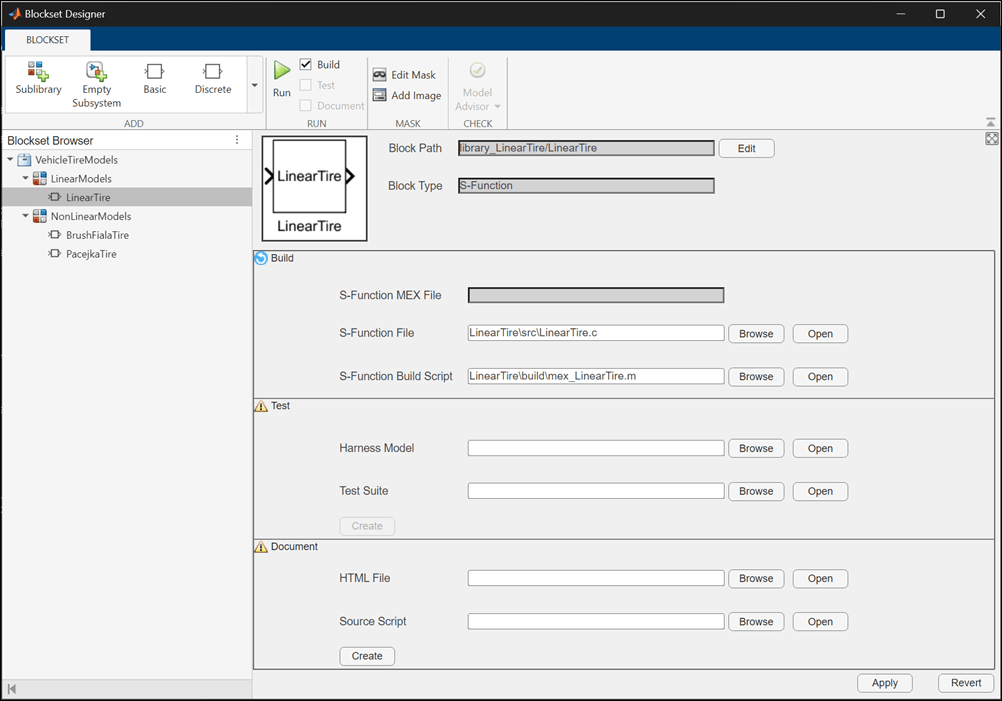Viewport: 1002px width, 701px height.
Task: Enable the Document checkbox
Action: pos(306,105)
